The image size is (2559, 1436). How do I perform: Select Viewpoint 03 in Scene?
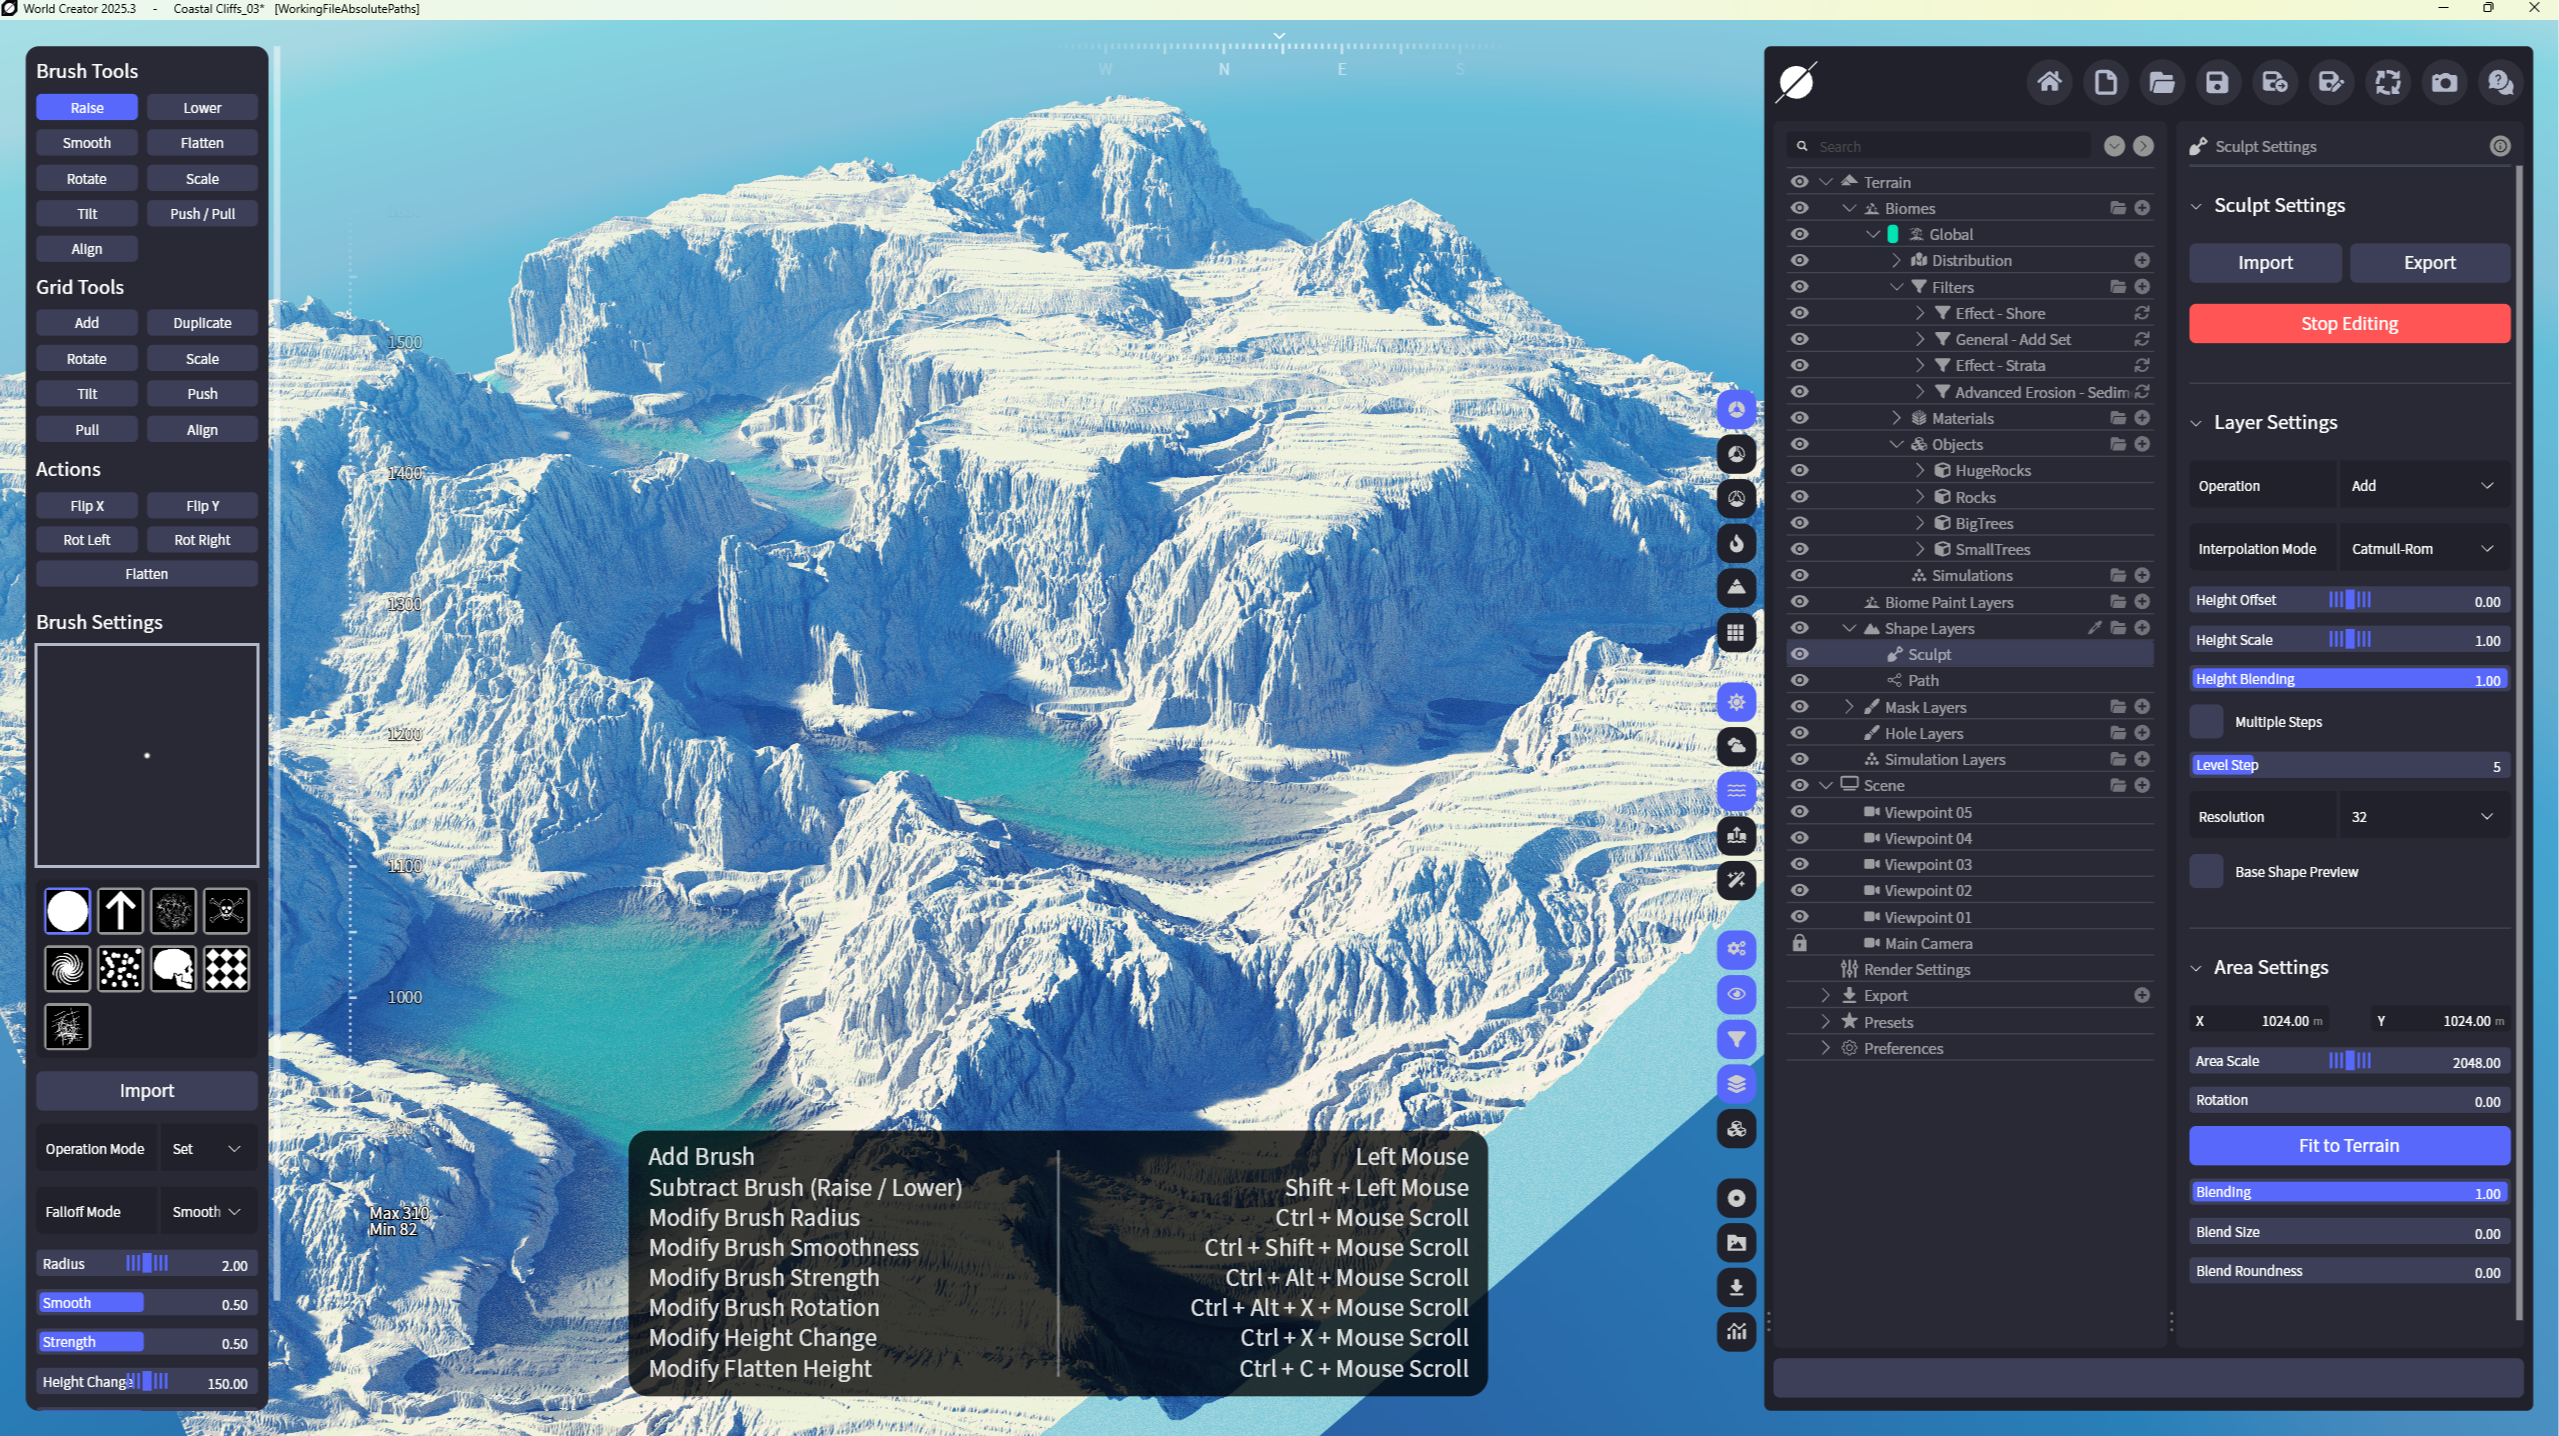point(1927,864)
